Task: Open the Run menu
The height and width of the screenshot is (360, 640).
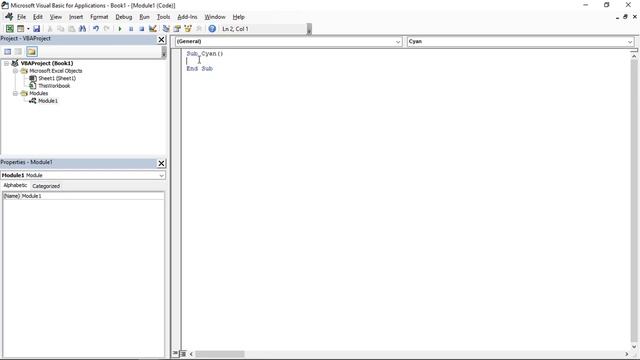Action: [144, 17]
